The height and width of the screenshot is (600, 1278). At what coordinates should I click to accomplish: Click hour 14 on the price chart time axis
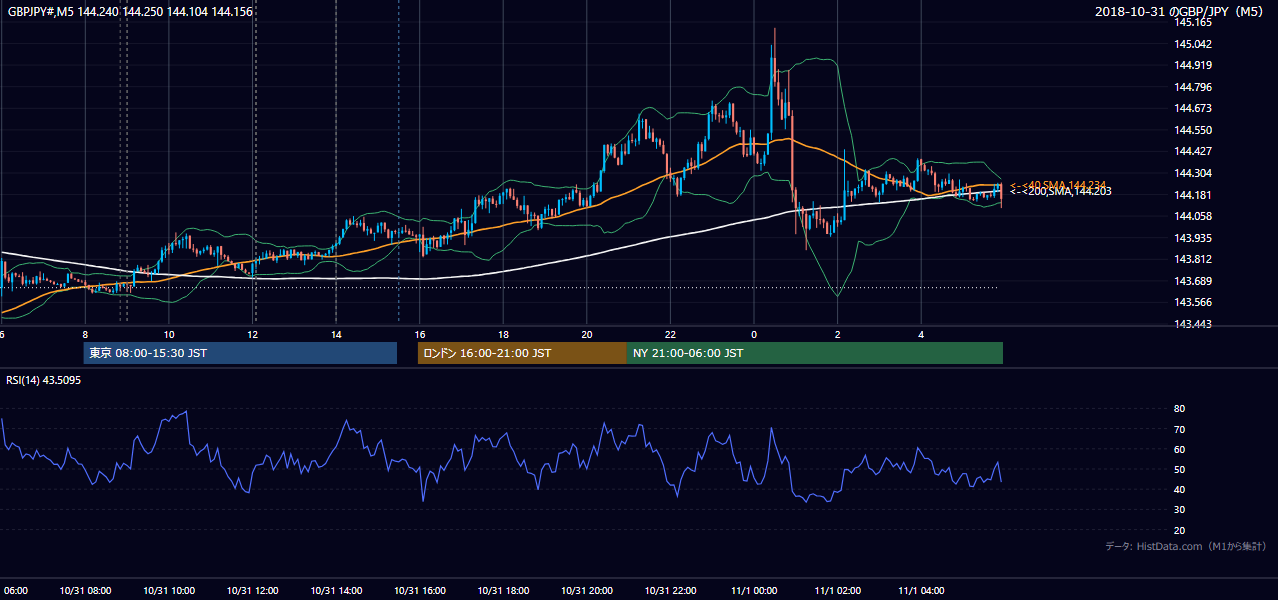coord(337,334)
